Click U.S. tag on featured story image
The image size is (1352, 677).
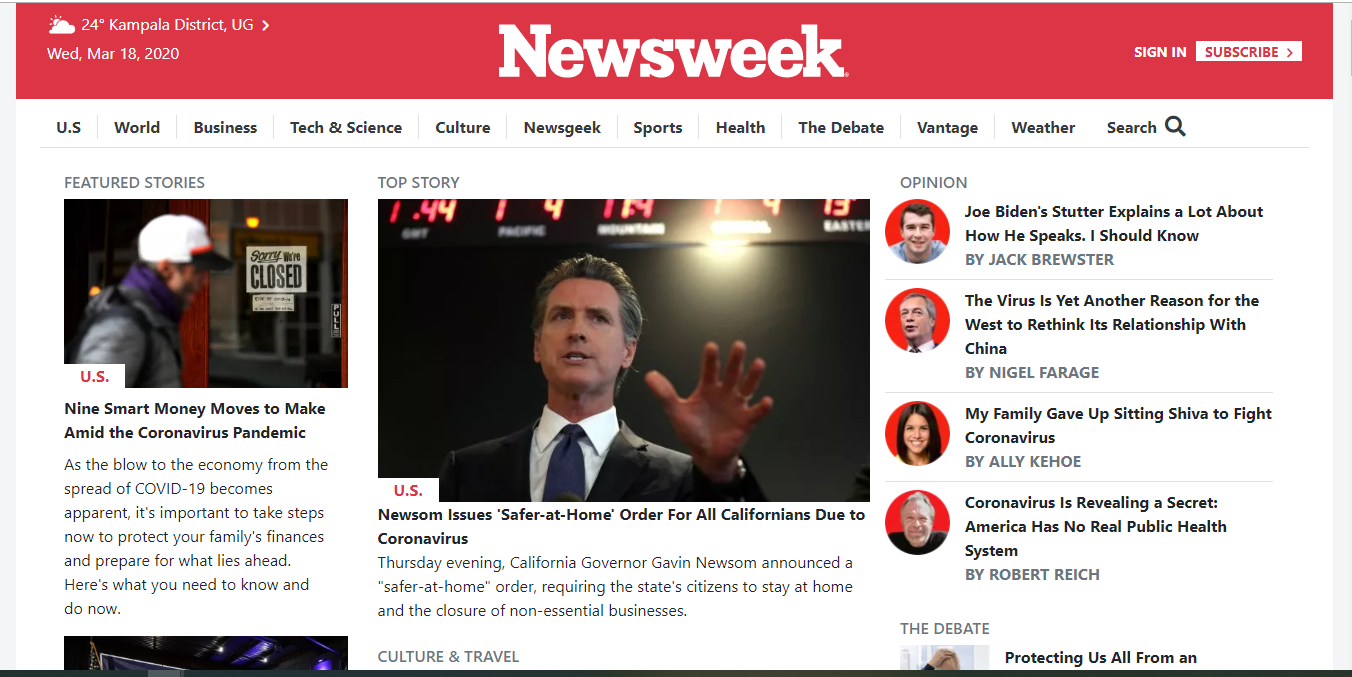tap(95, 376)
